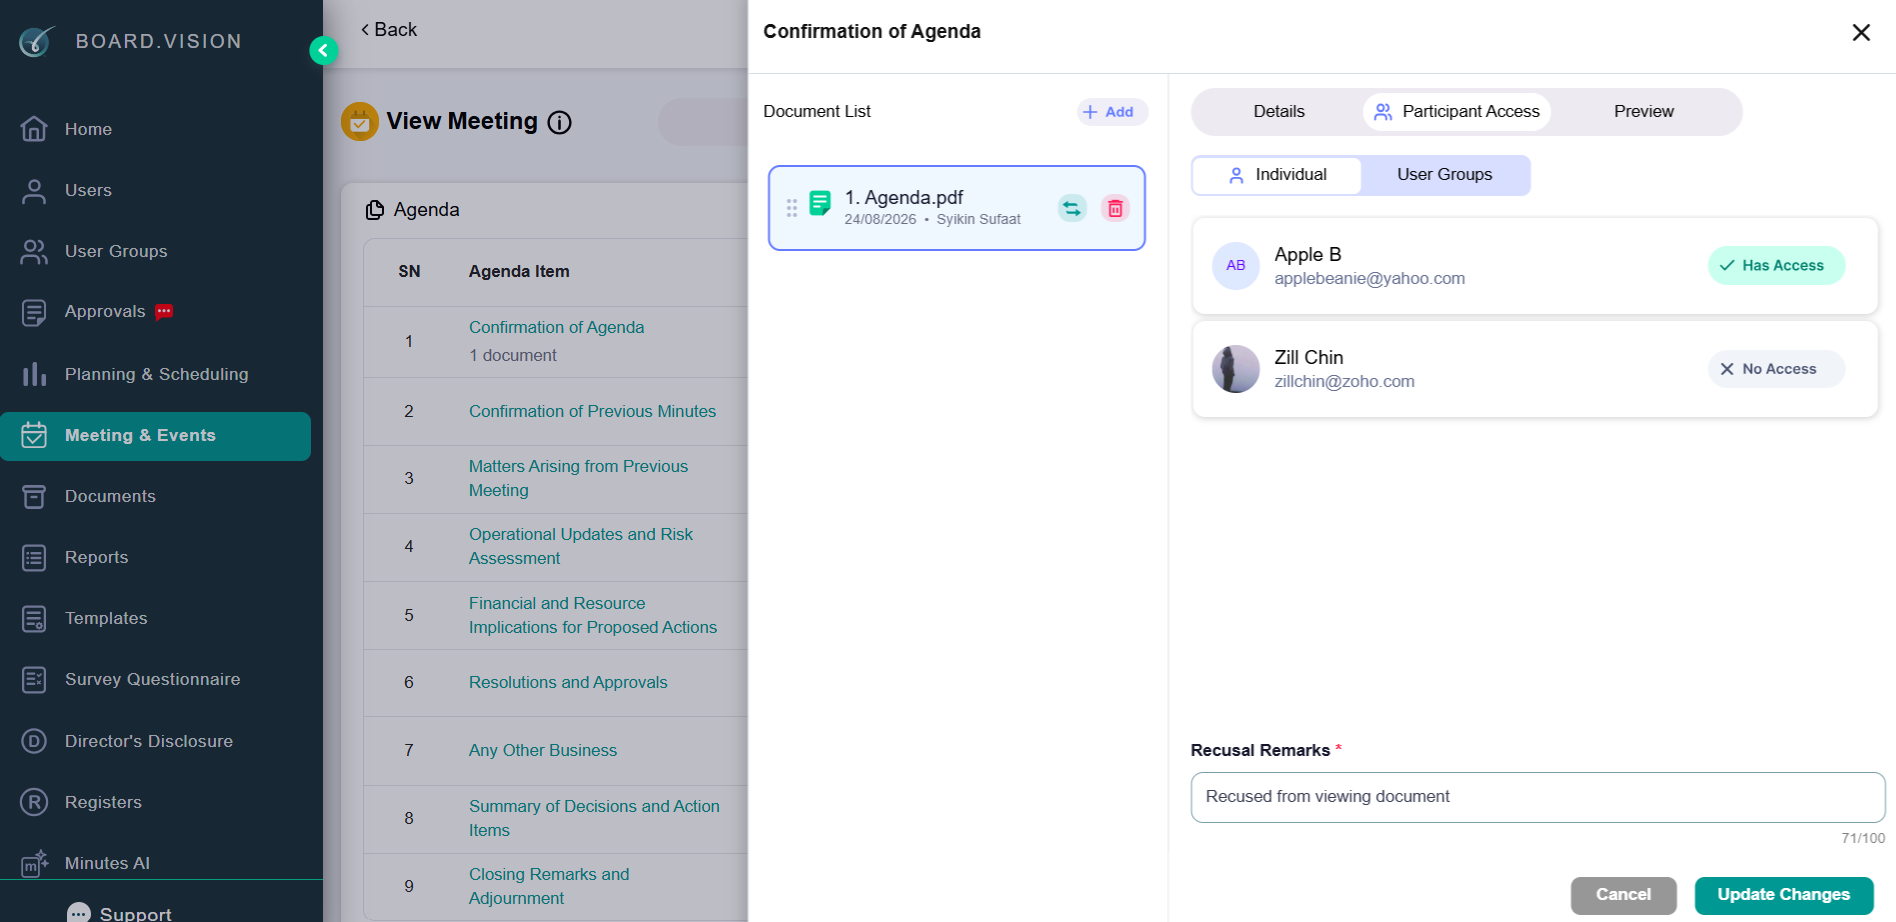Toggle Apple B's Has Access status

coord(1776,266)
